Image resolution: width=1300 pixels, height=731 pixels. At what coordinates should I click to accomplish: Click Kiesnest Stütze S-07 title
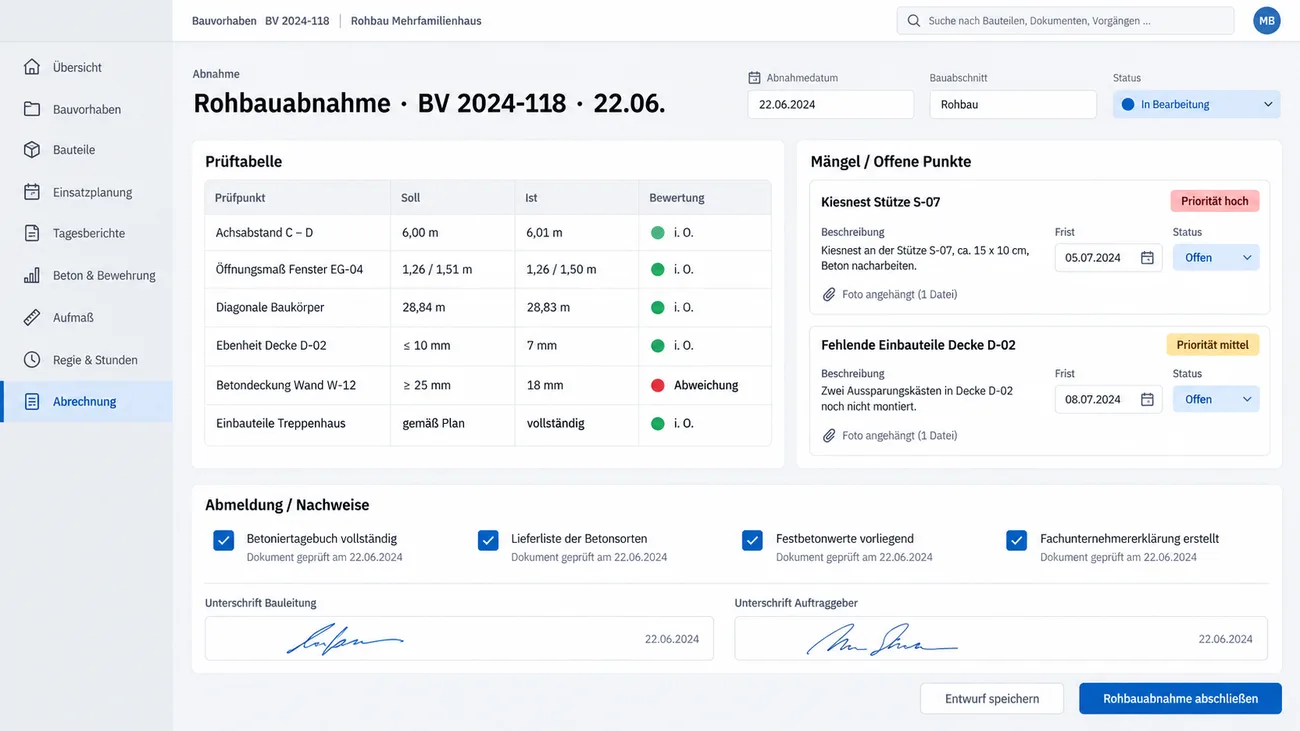881,202
